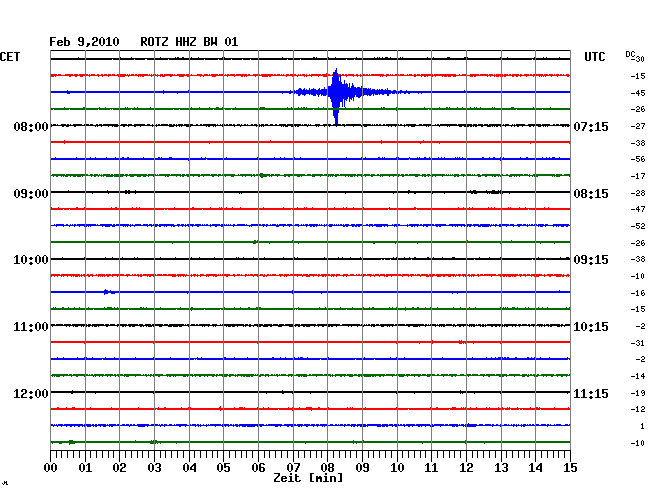Click minute tick label '05' on time axis
Image resolution: width=650 pixels, height=494 pixels.
pos(223,467)
